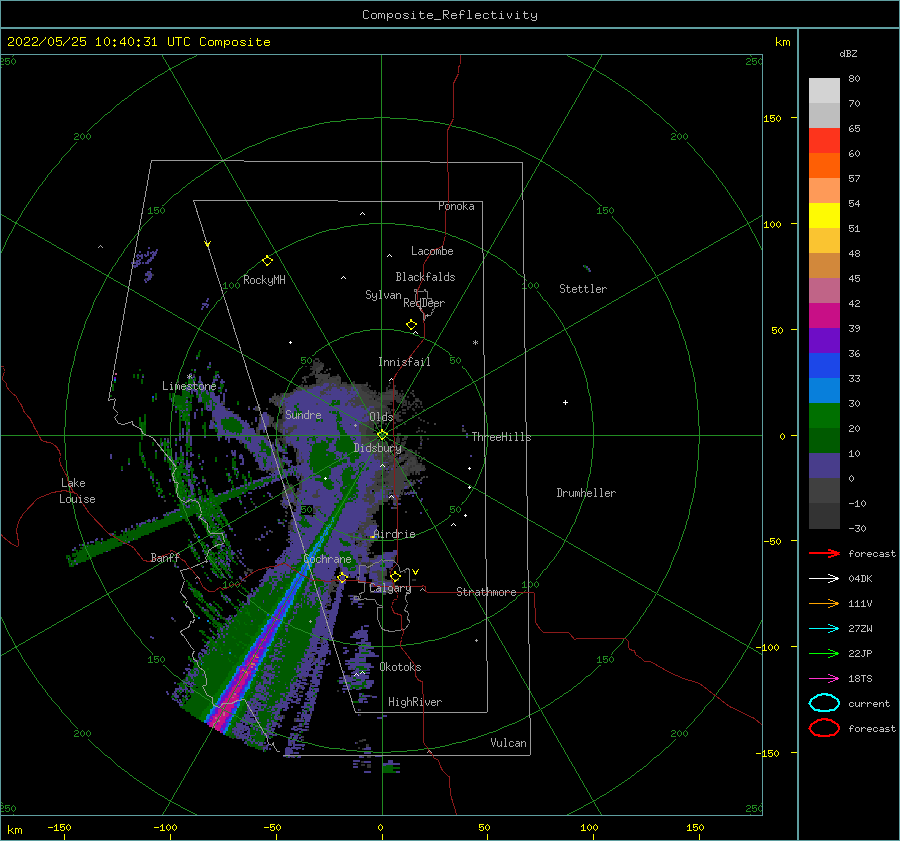
Task: Click the white 04DK arrow icon
Action: pos(824,579)
